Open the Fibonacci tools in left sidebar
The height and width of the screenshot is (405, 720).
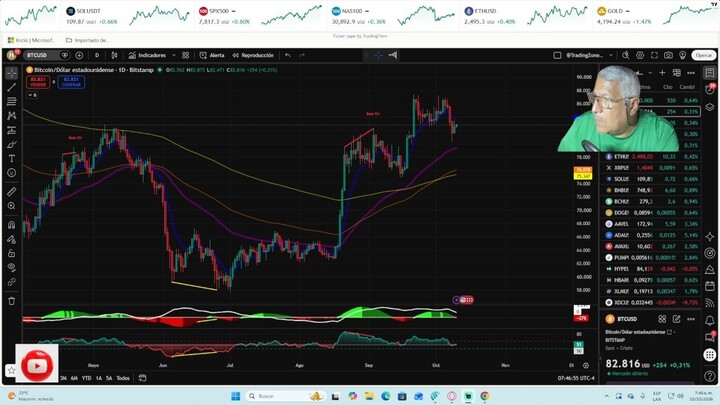point(11,101)
